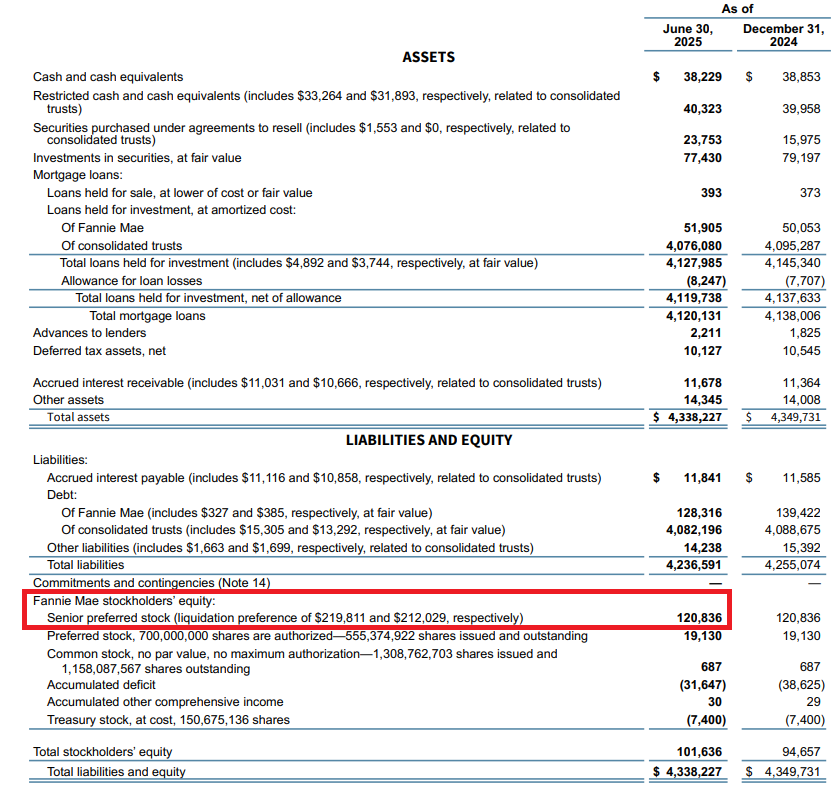Select consolidated trusts loans value 4,095,287

tap(792, 246)
